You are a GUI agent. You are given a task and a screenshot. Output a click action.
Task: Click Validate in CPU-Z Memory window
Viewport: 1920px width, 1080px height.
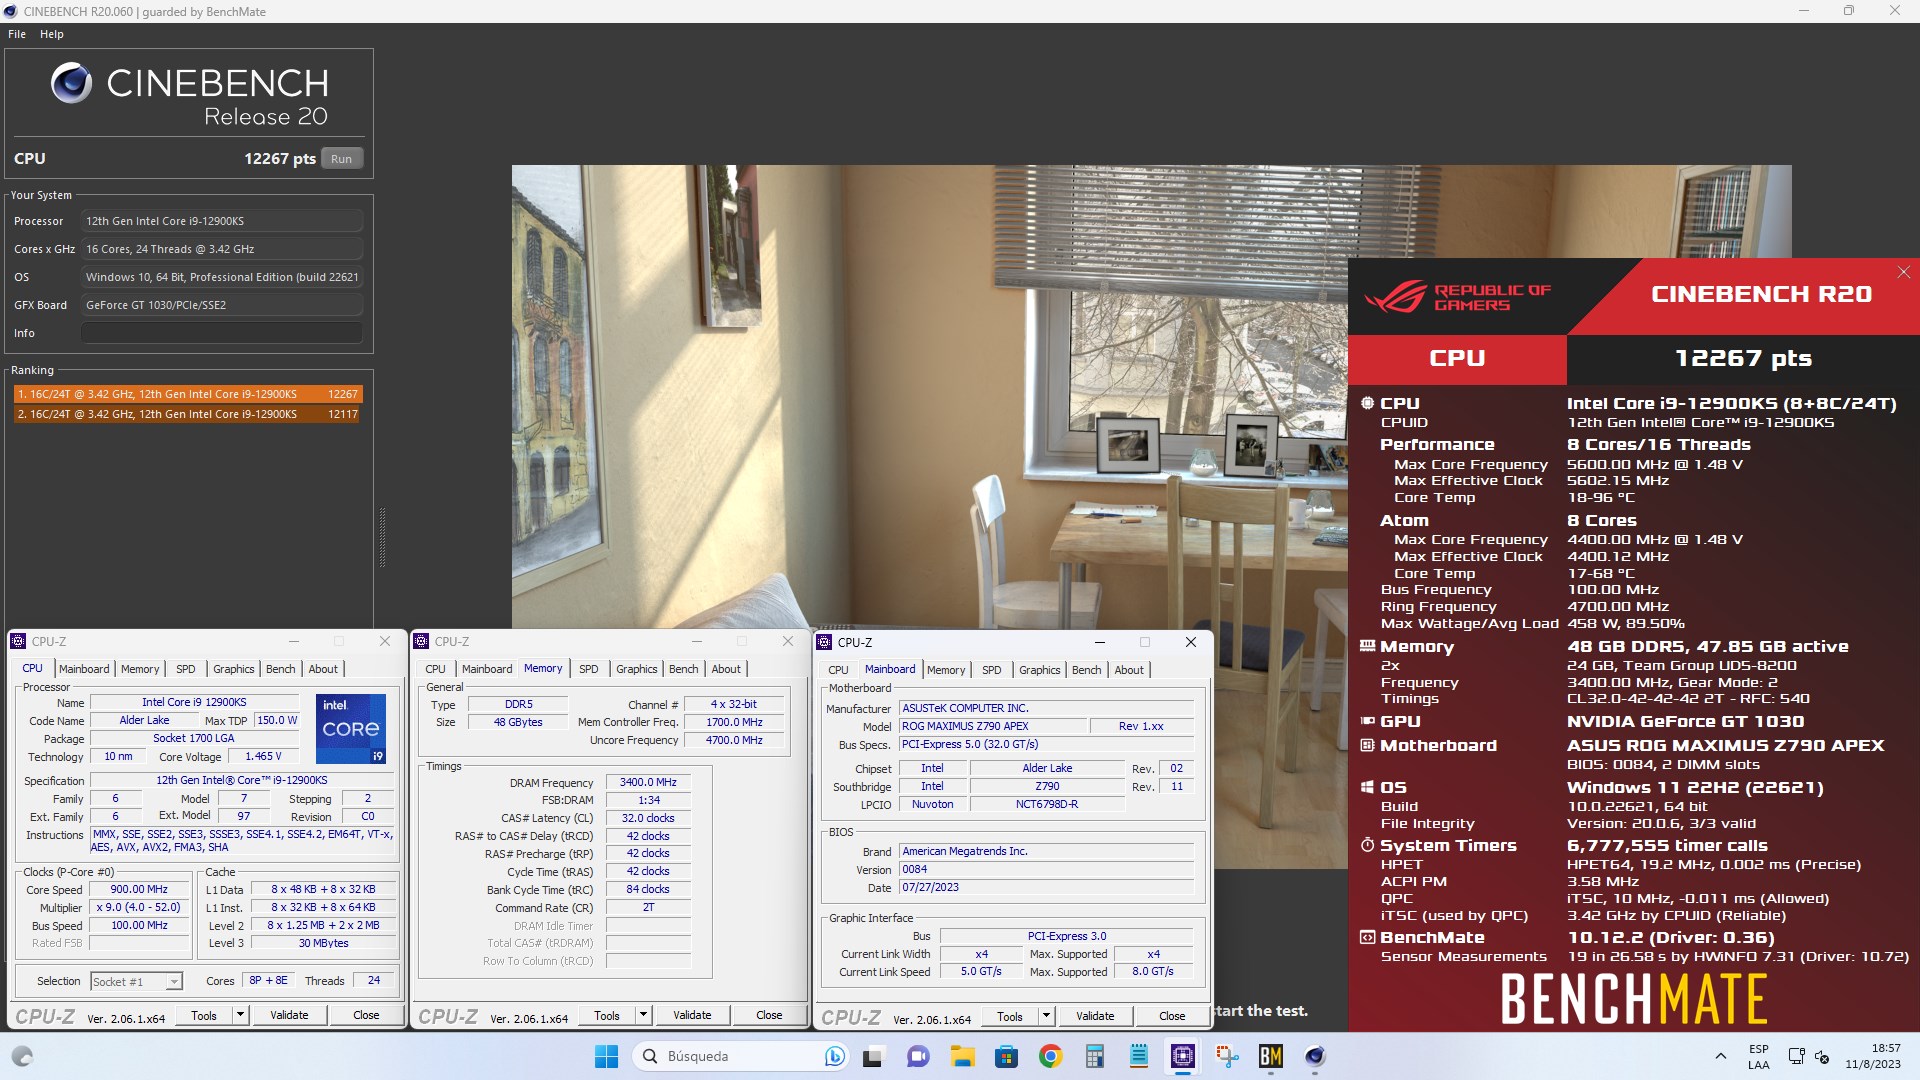point(692,1015)
